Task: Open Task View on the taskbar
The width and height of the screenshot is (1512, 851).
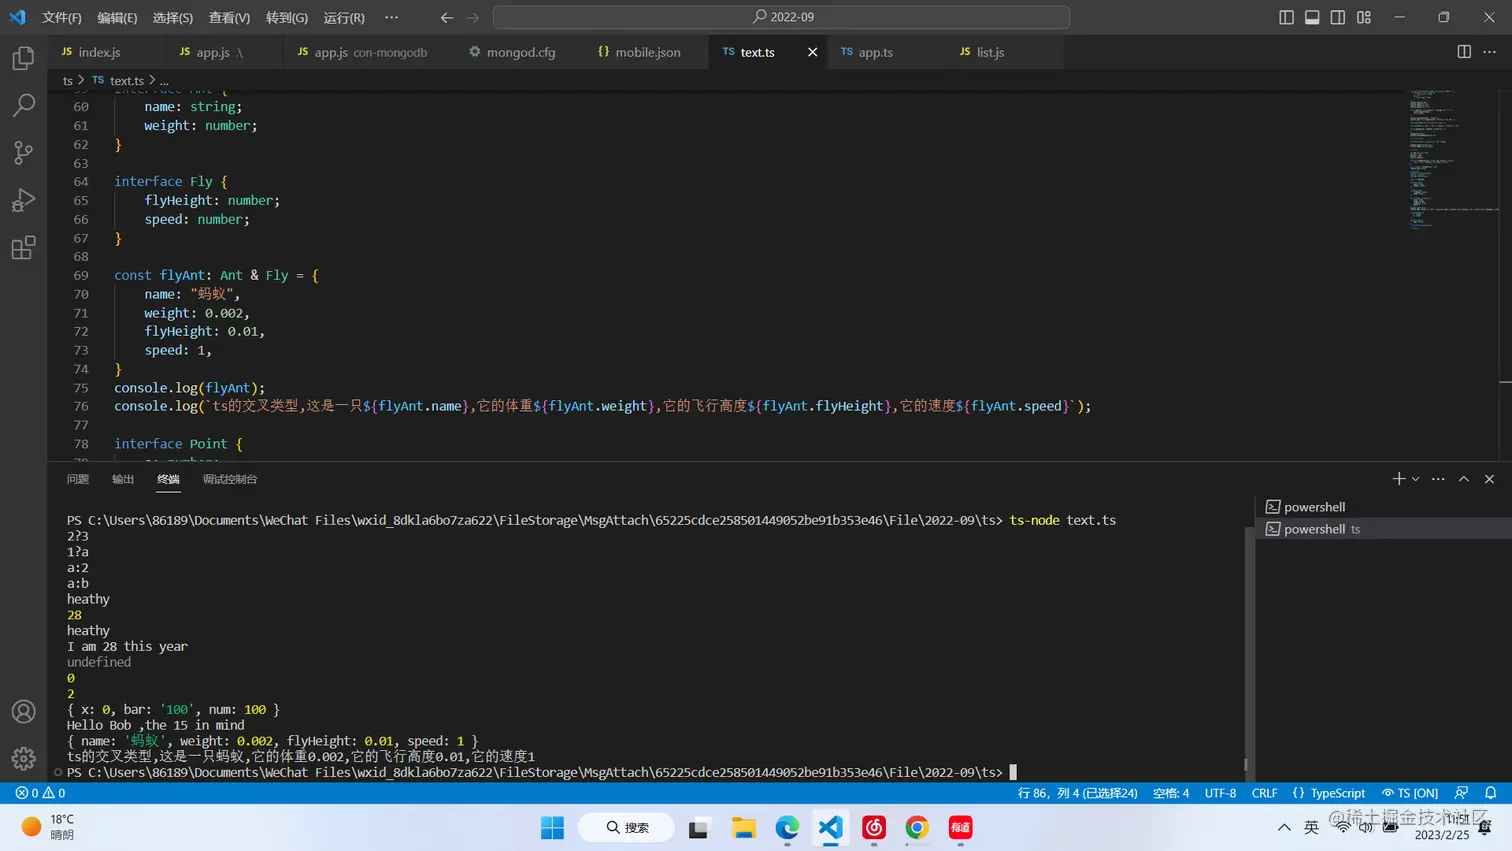Action: tap(698, 828)
